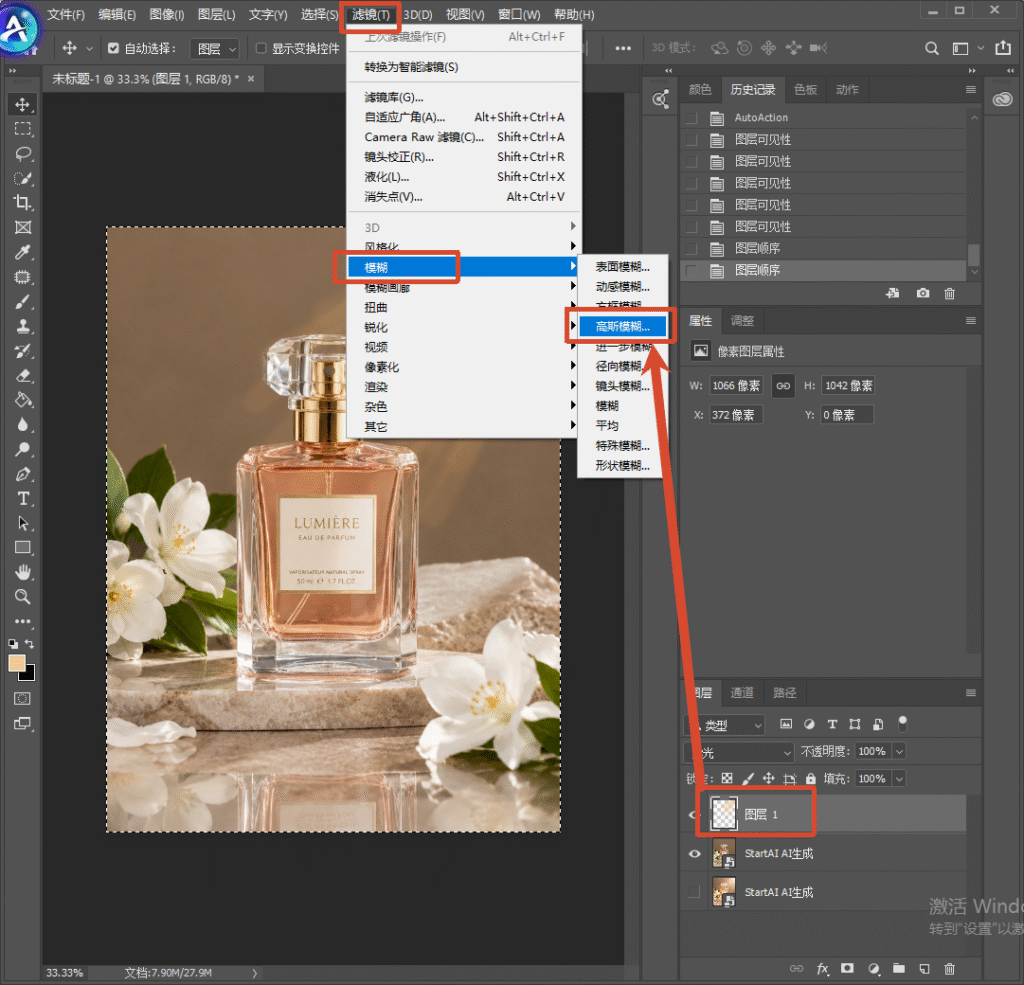Open the 图像(I) menu
This screenshot has width=1024, height=985.
point(167,14)
